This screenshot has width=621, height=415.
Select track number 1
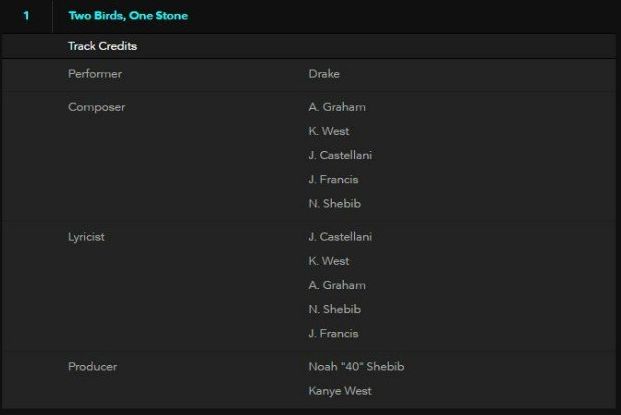pyautogui.click(x=26, y=16)
